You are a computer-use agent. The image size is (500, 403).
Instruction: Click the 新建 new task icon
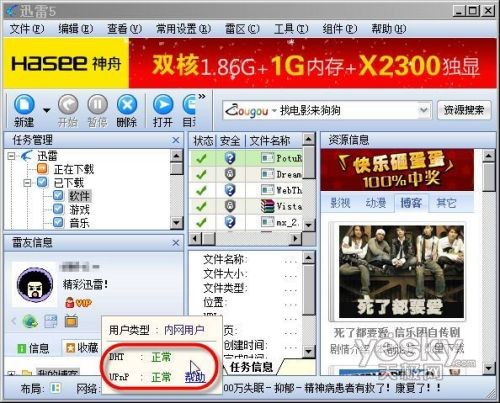(x=24, y=105)
